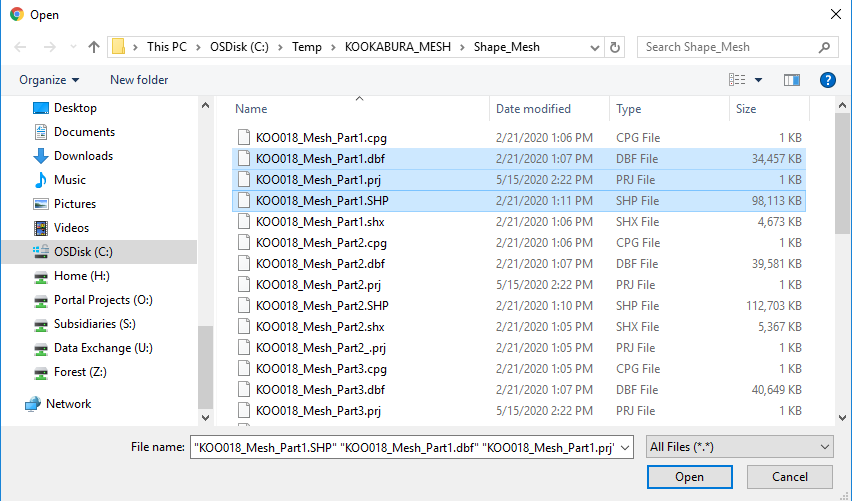Image resolution: width=852 pixels, height=501 pixels.
Task: Click the search magnifier icon
Action: [825, 47]
